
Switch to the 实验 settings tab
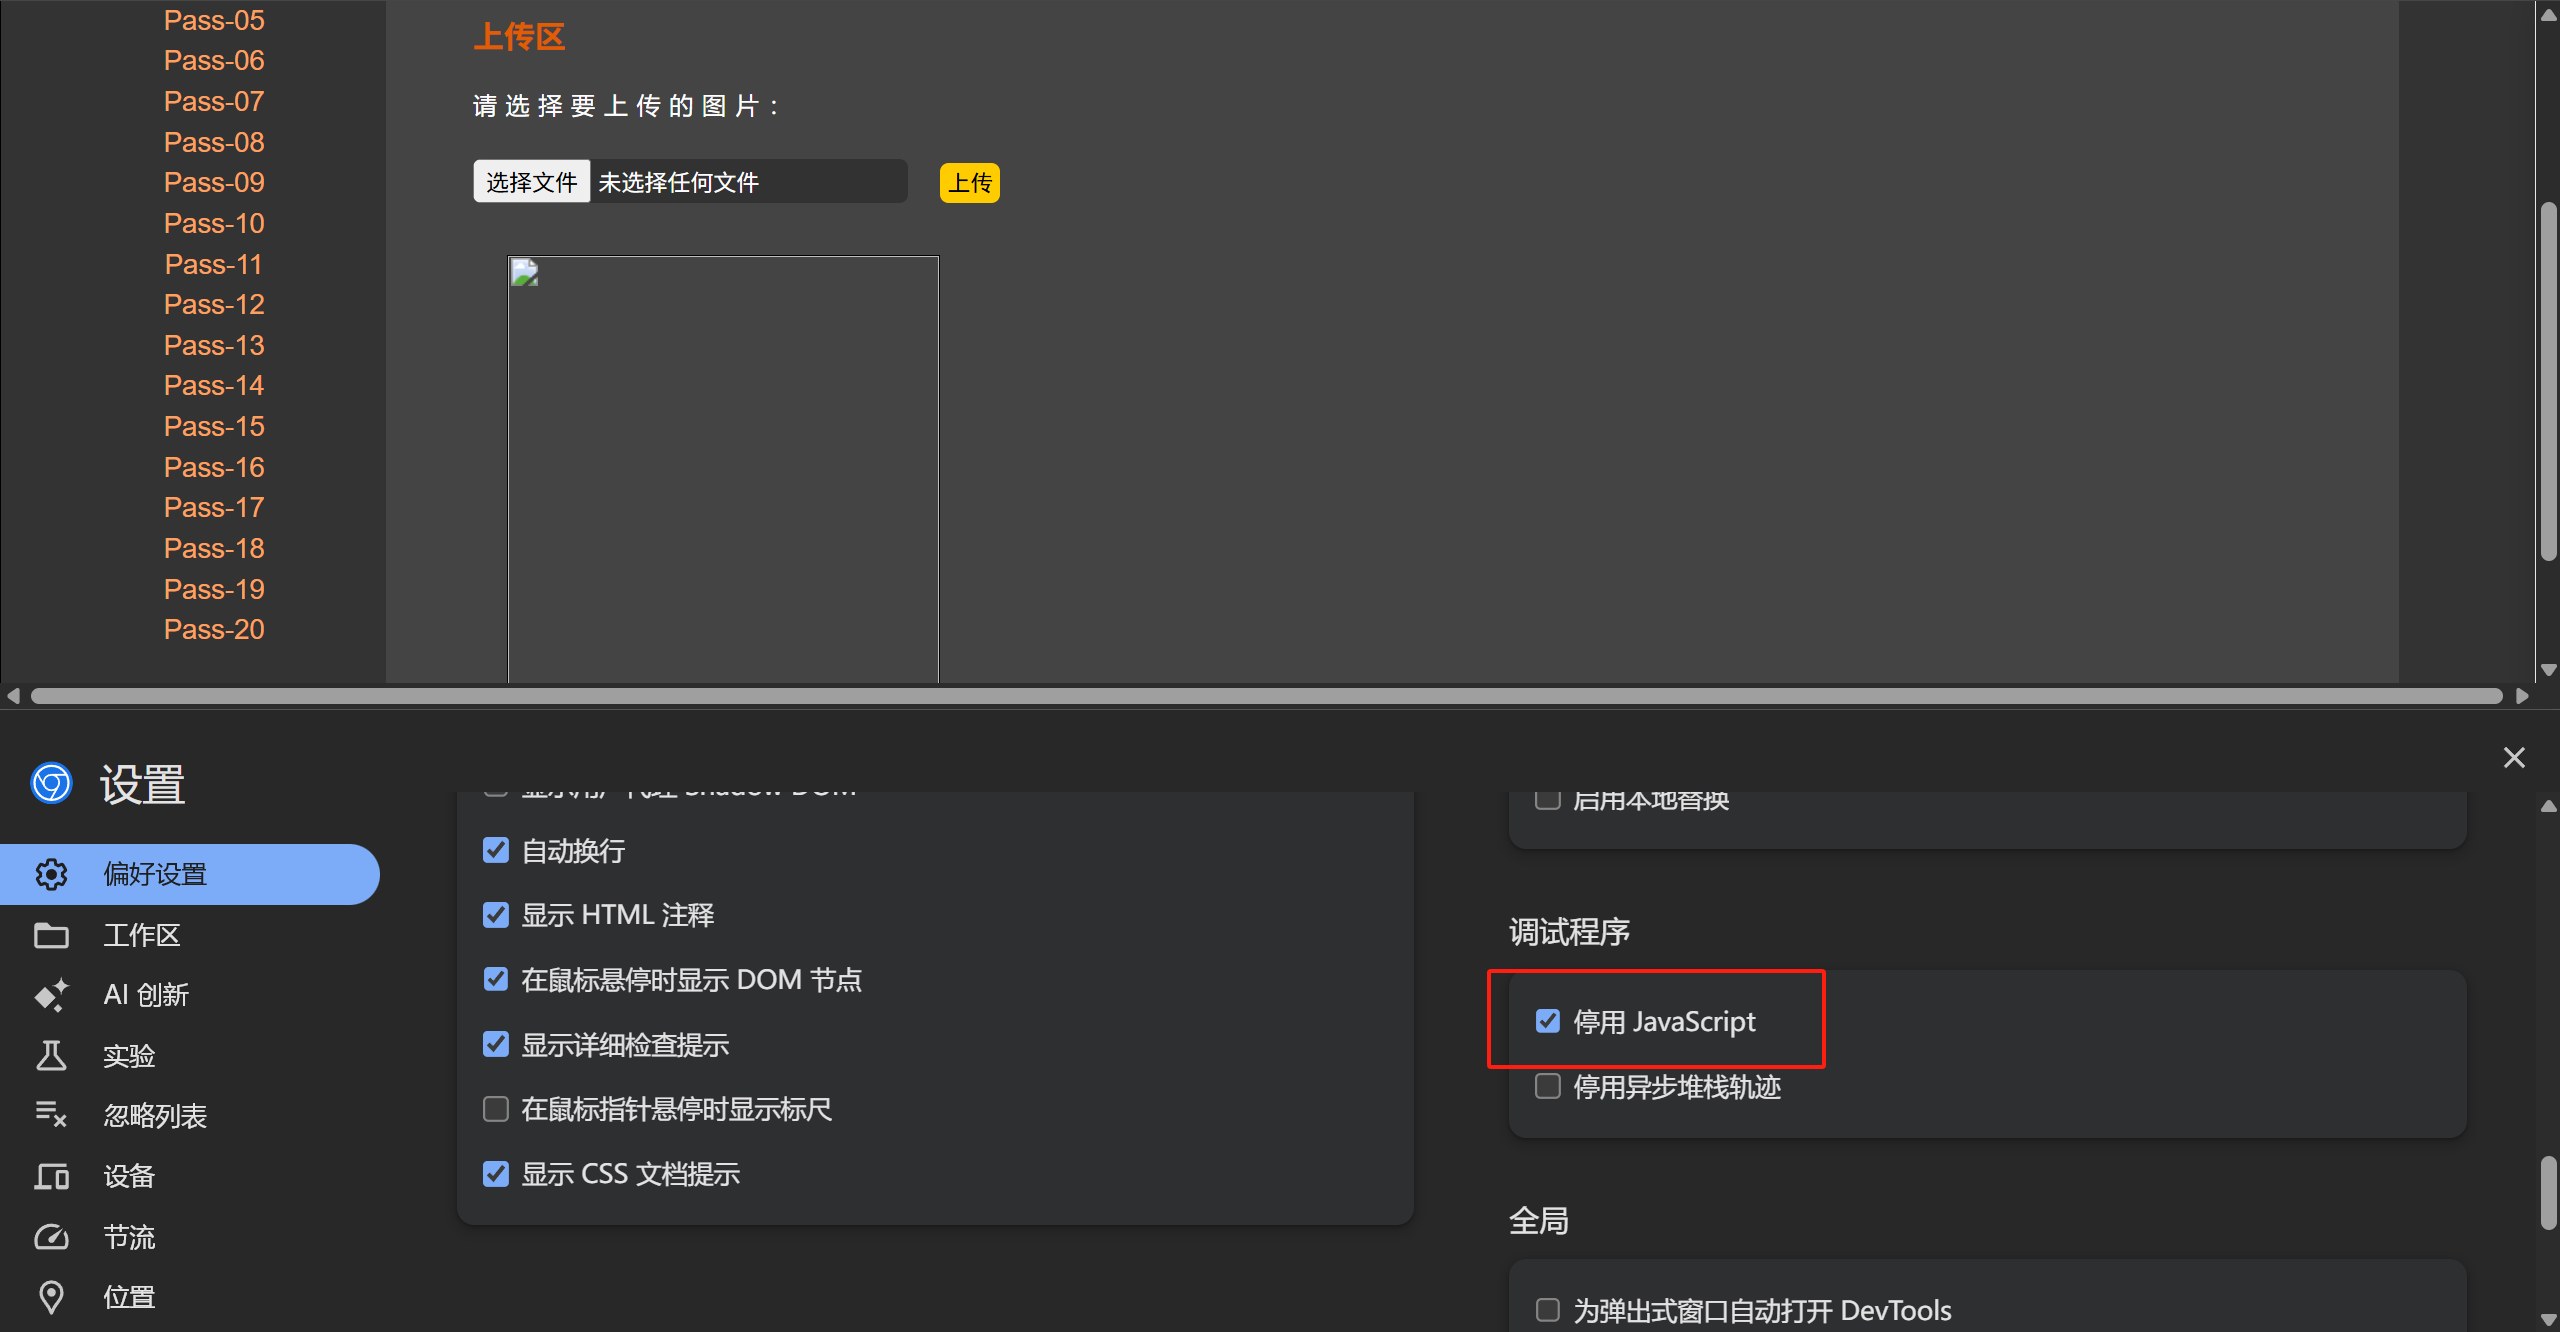coord(129,1056)
